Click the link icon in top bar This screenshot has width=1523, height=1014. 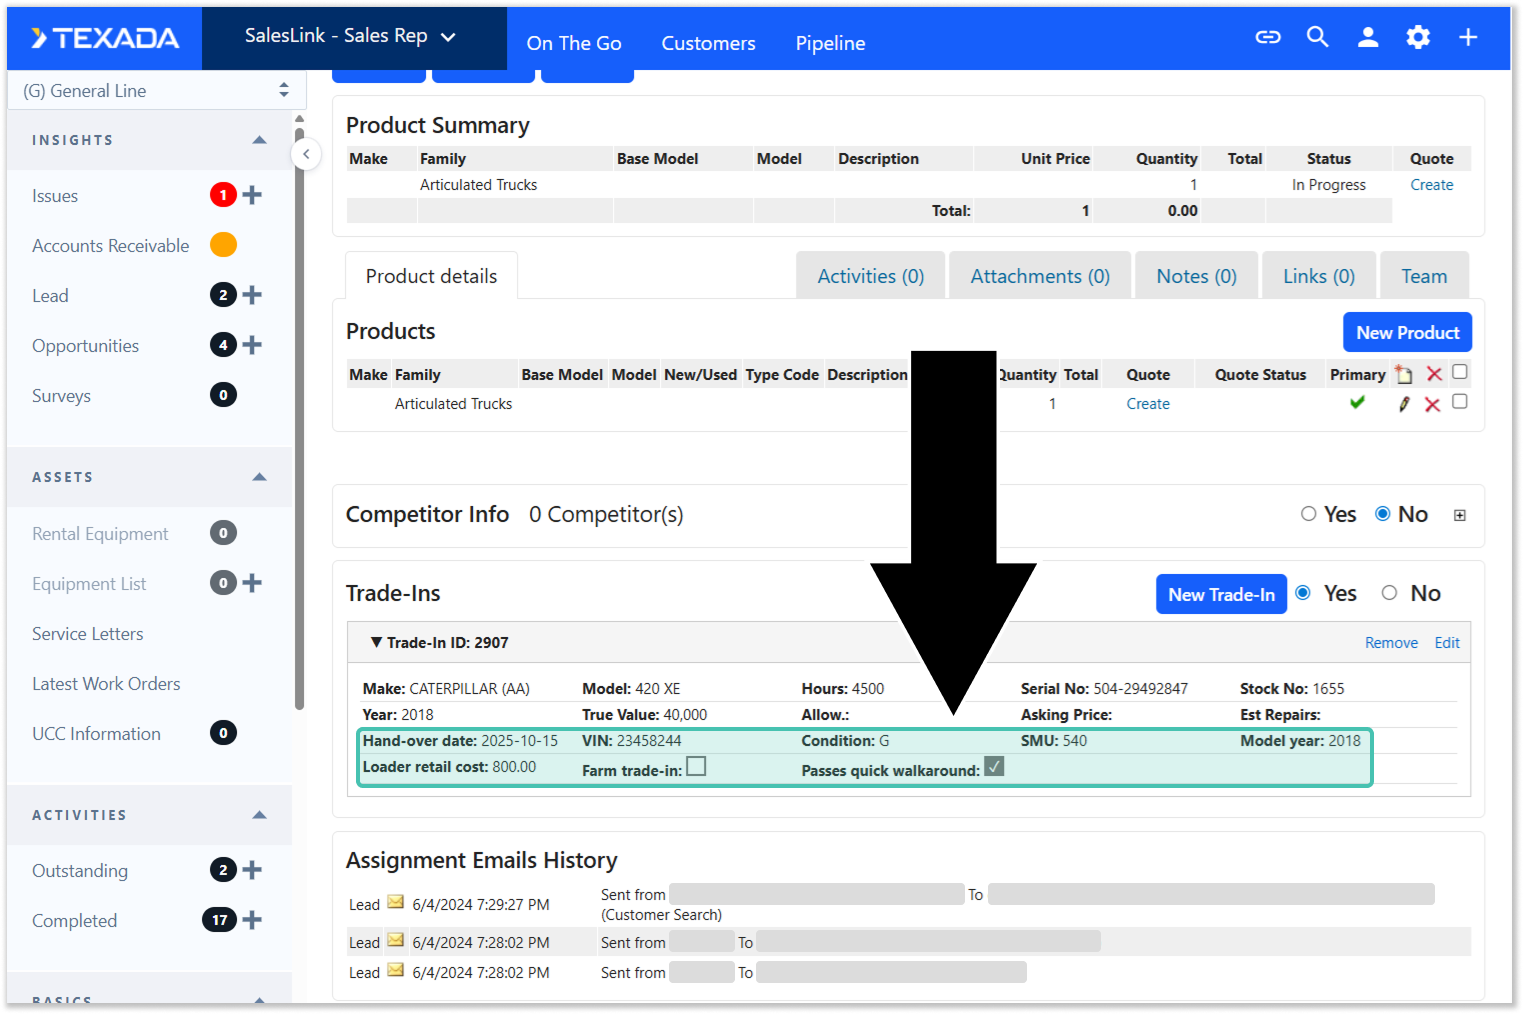pyautogui.click(x=1267, y=37)
